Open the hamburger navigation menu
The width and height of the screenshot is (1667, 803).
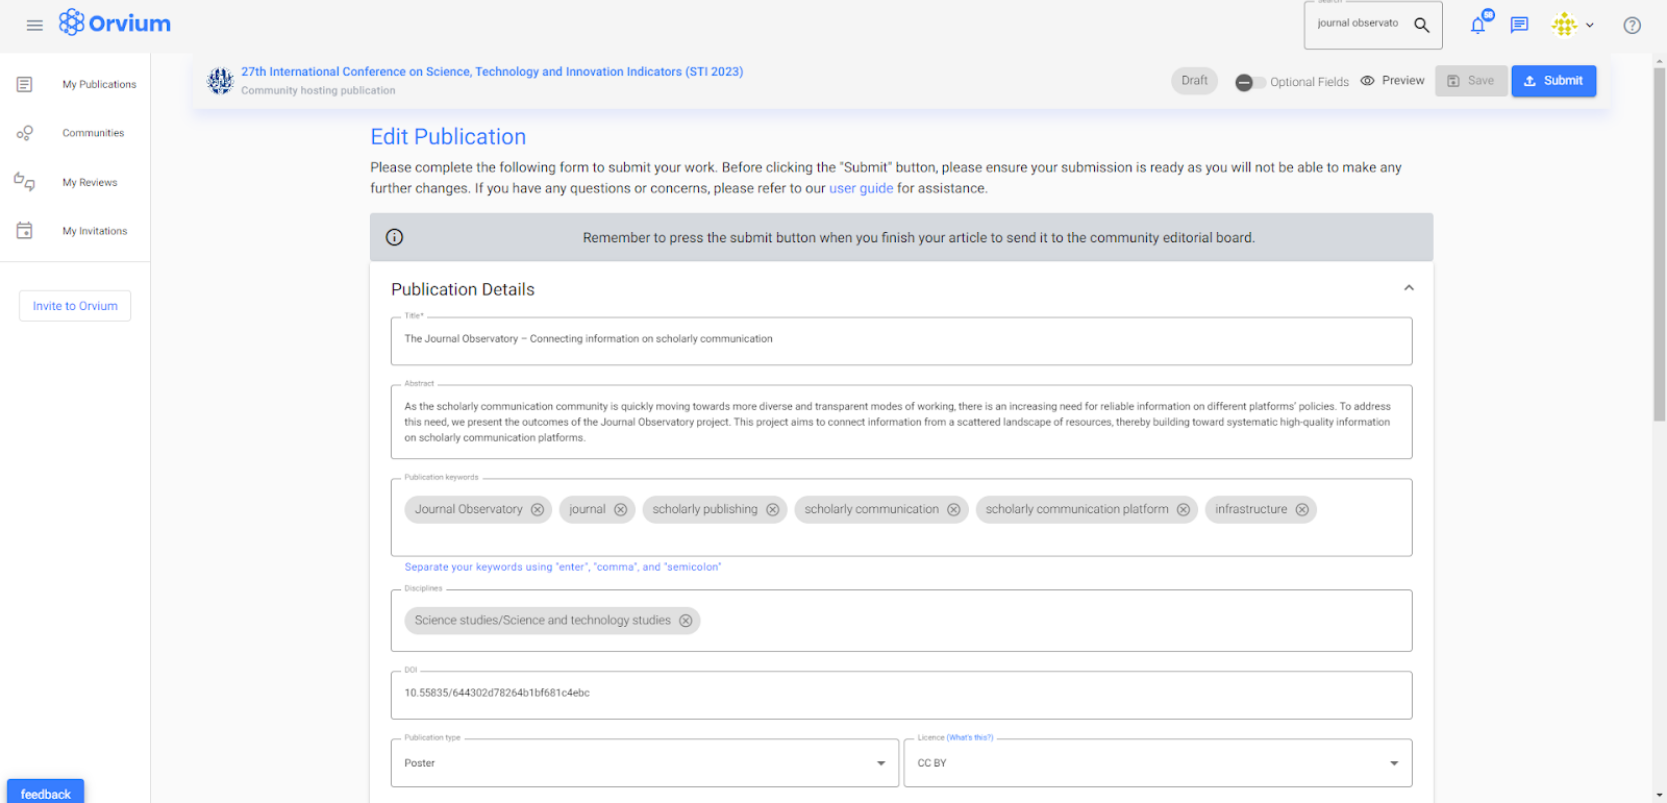(x=34, y=25)
